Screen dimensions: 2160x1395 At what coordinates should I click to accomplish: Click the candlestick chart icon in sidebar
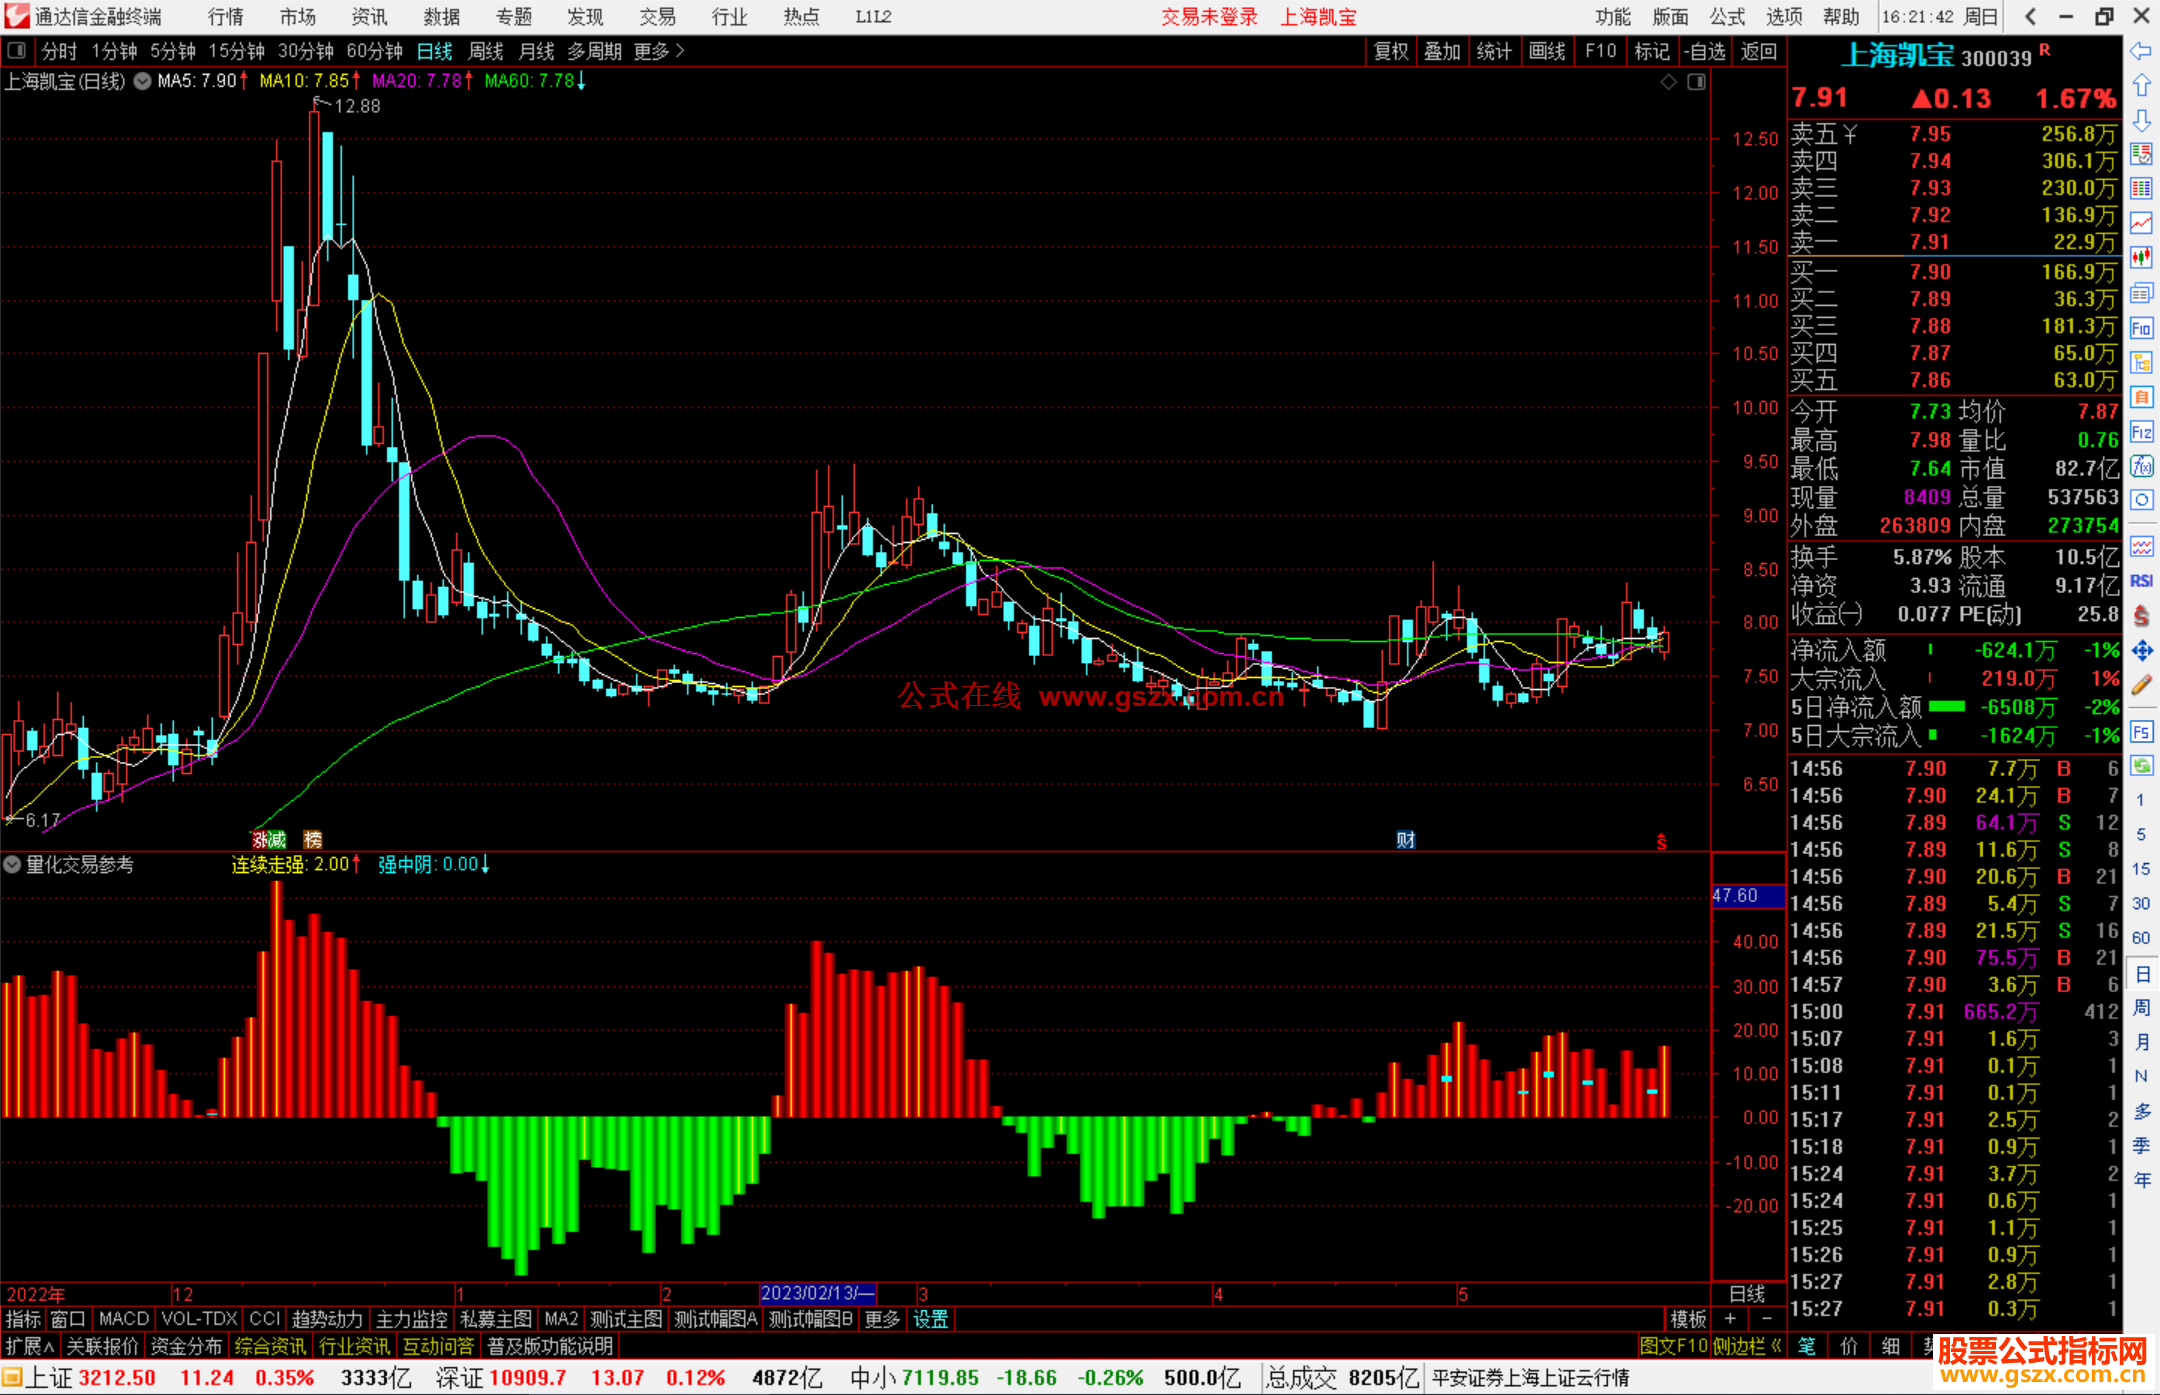click(2141, 257)
